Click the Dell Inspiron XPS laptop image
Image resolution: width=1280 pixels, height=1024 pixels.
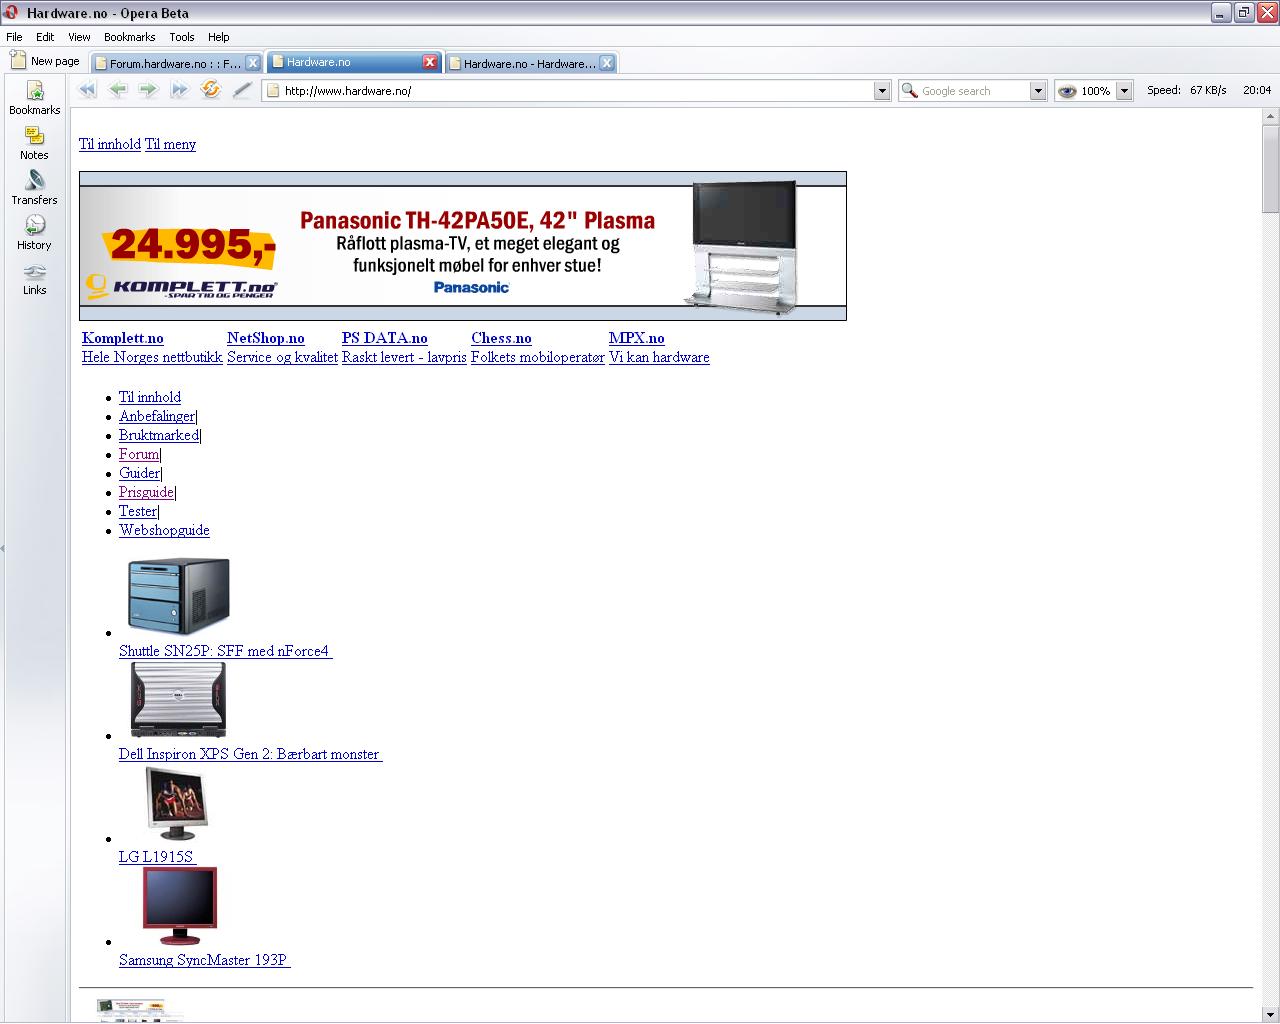[178, 700]
